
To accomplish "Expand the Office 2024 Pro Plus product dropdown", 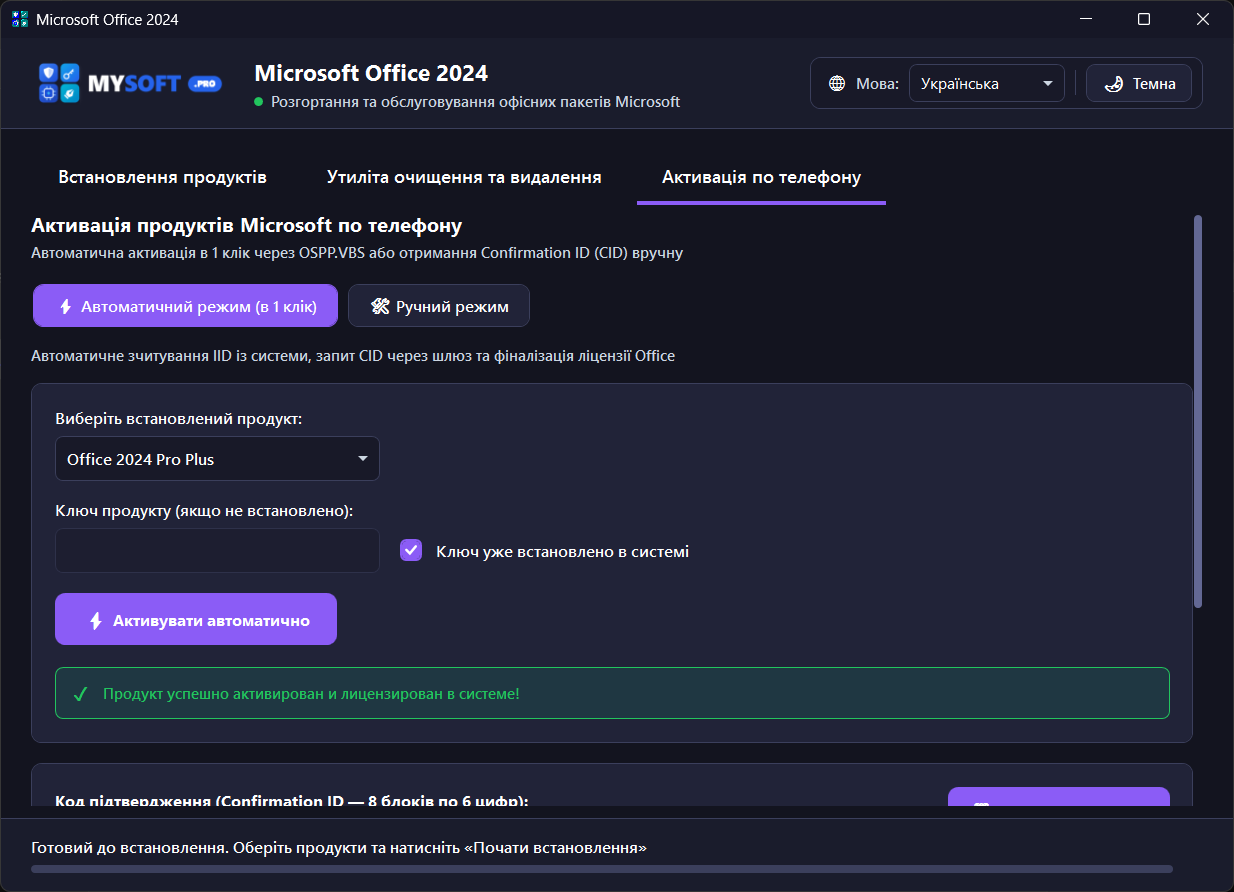I will pyautogui.click(x=217, y=459).
